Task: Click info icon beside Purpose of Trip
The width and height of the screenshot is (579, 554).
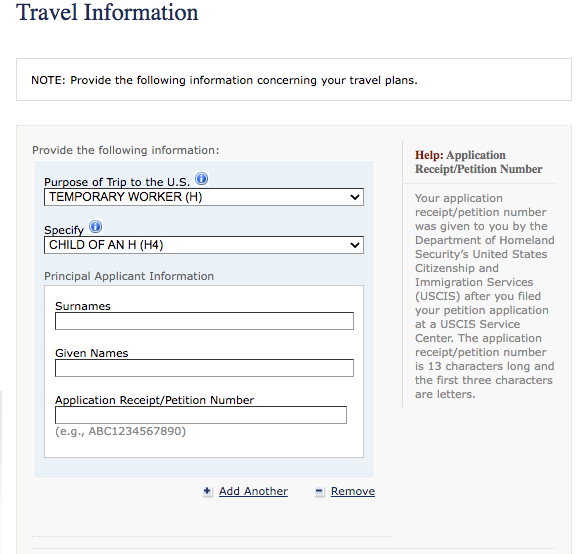Action: point(202,179)
